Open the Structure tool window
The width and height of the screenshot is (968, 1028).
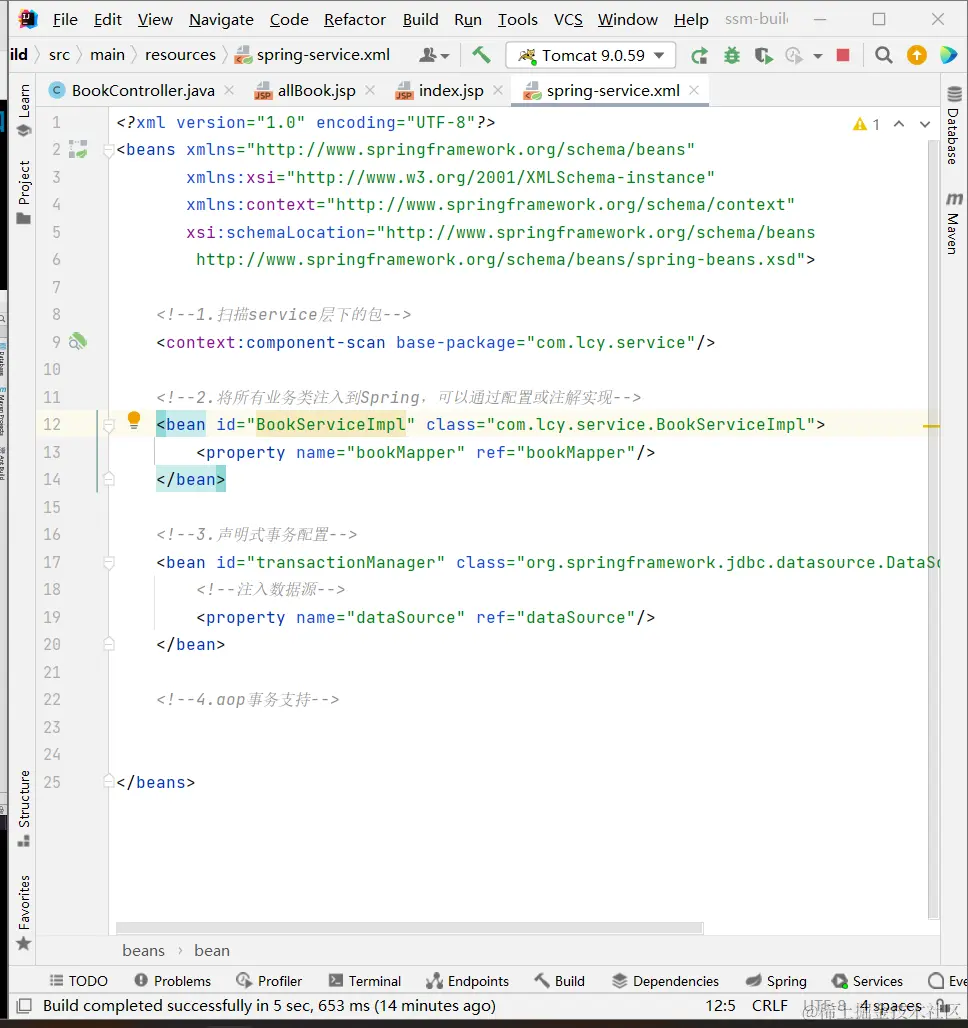(x=24, y=808)
